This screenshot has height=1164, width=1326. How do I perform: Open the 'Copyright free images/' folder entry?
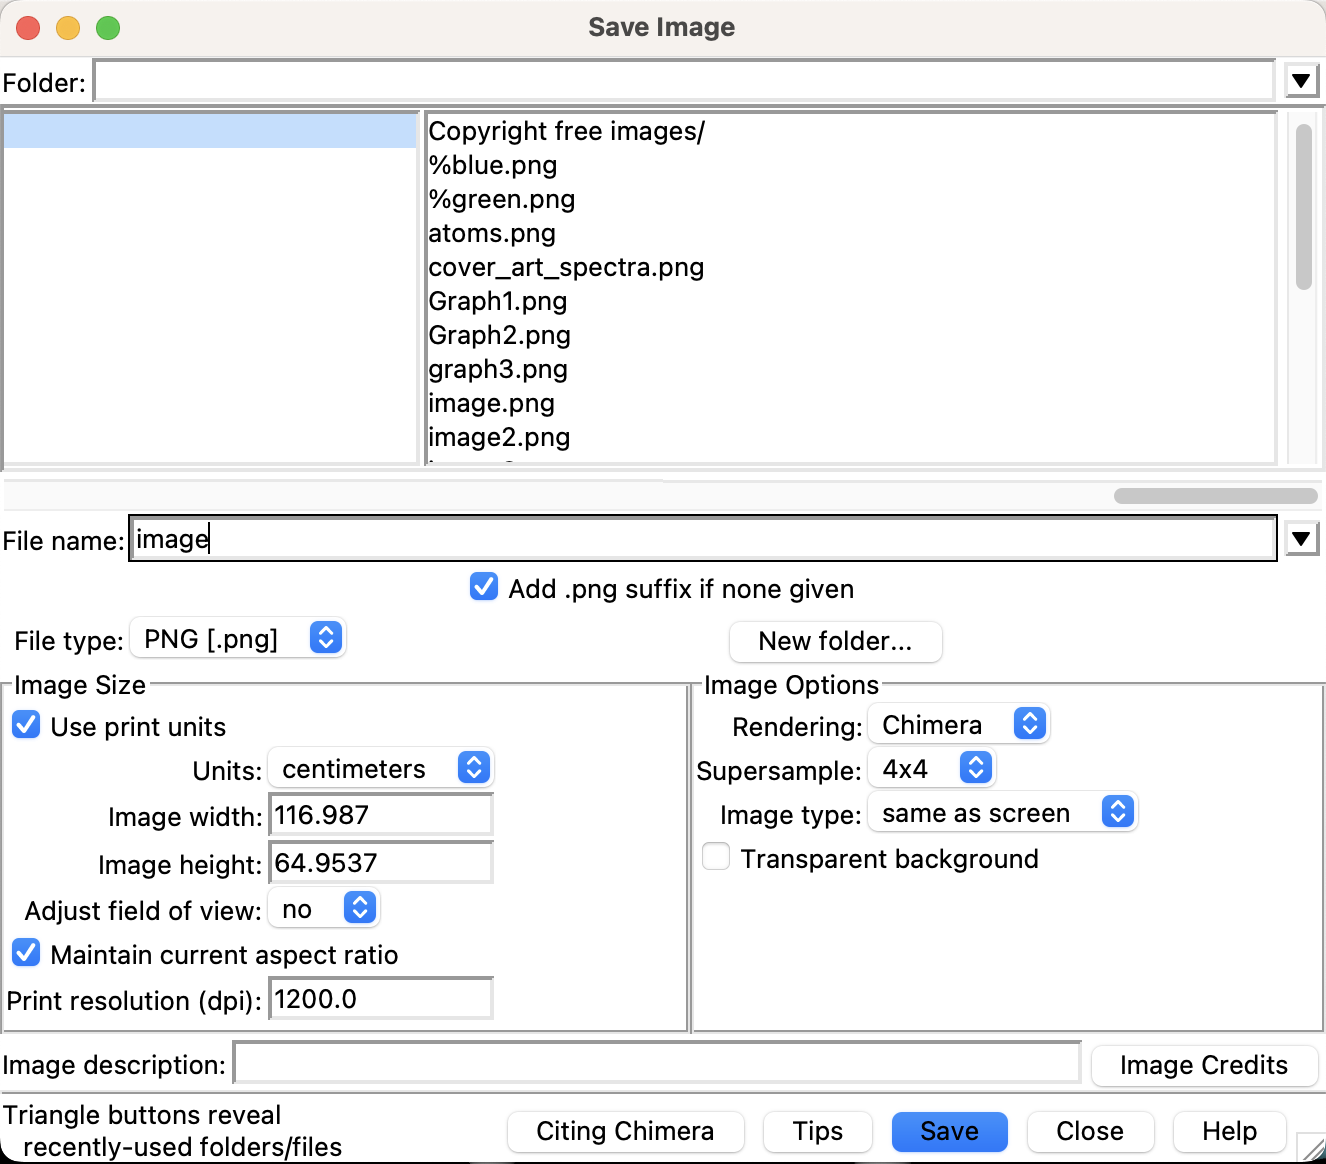[566, 132]
